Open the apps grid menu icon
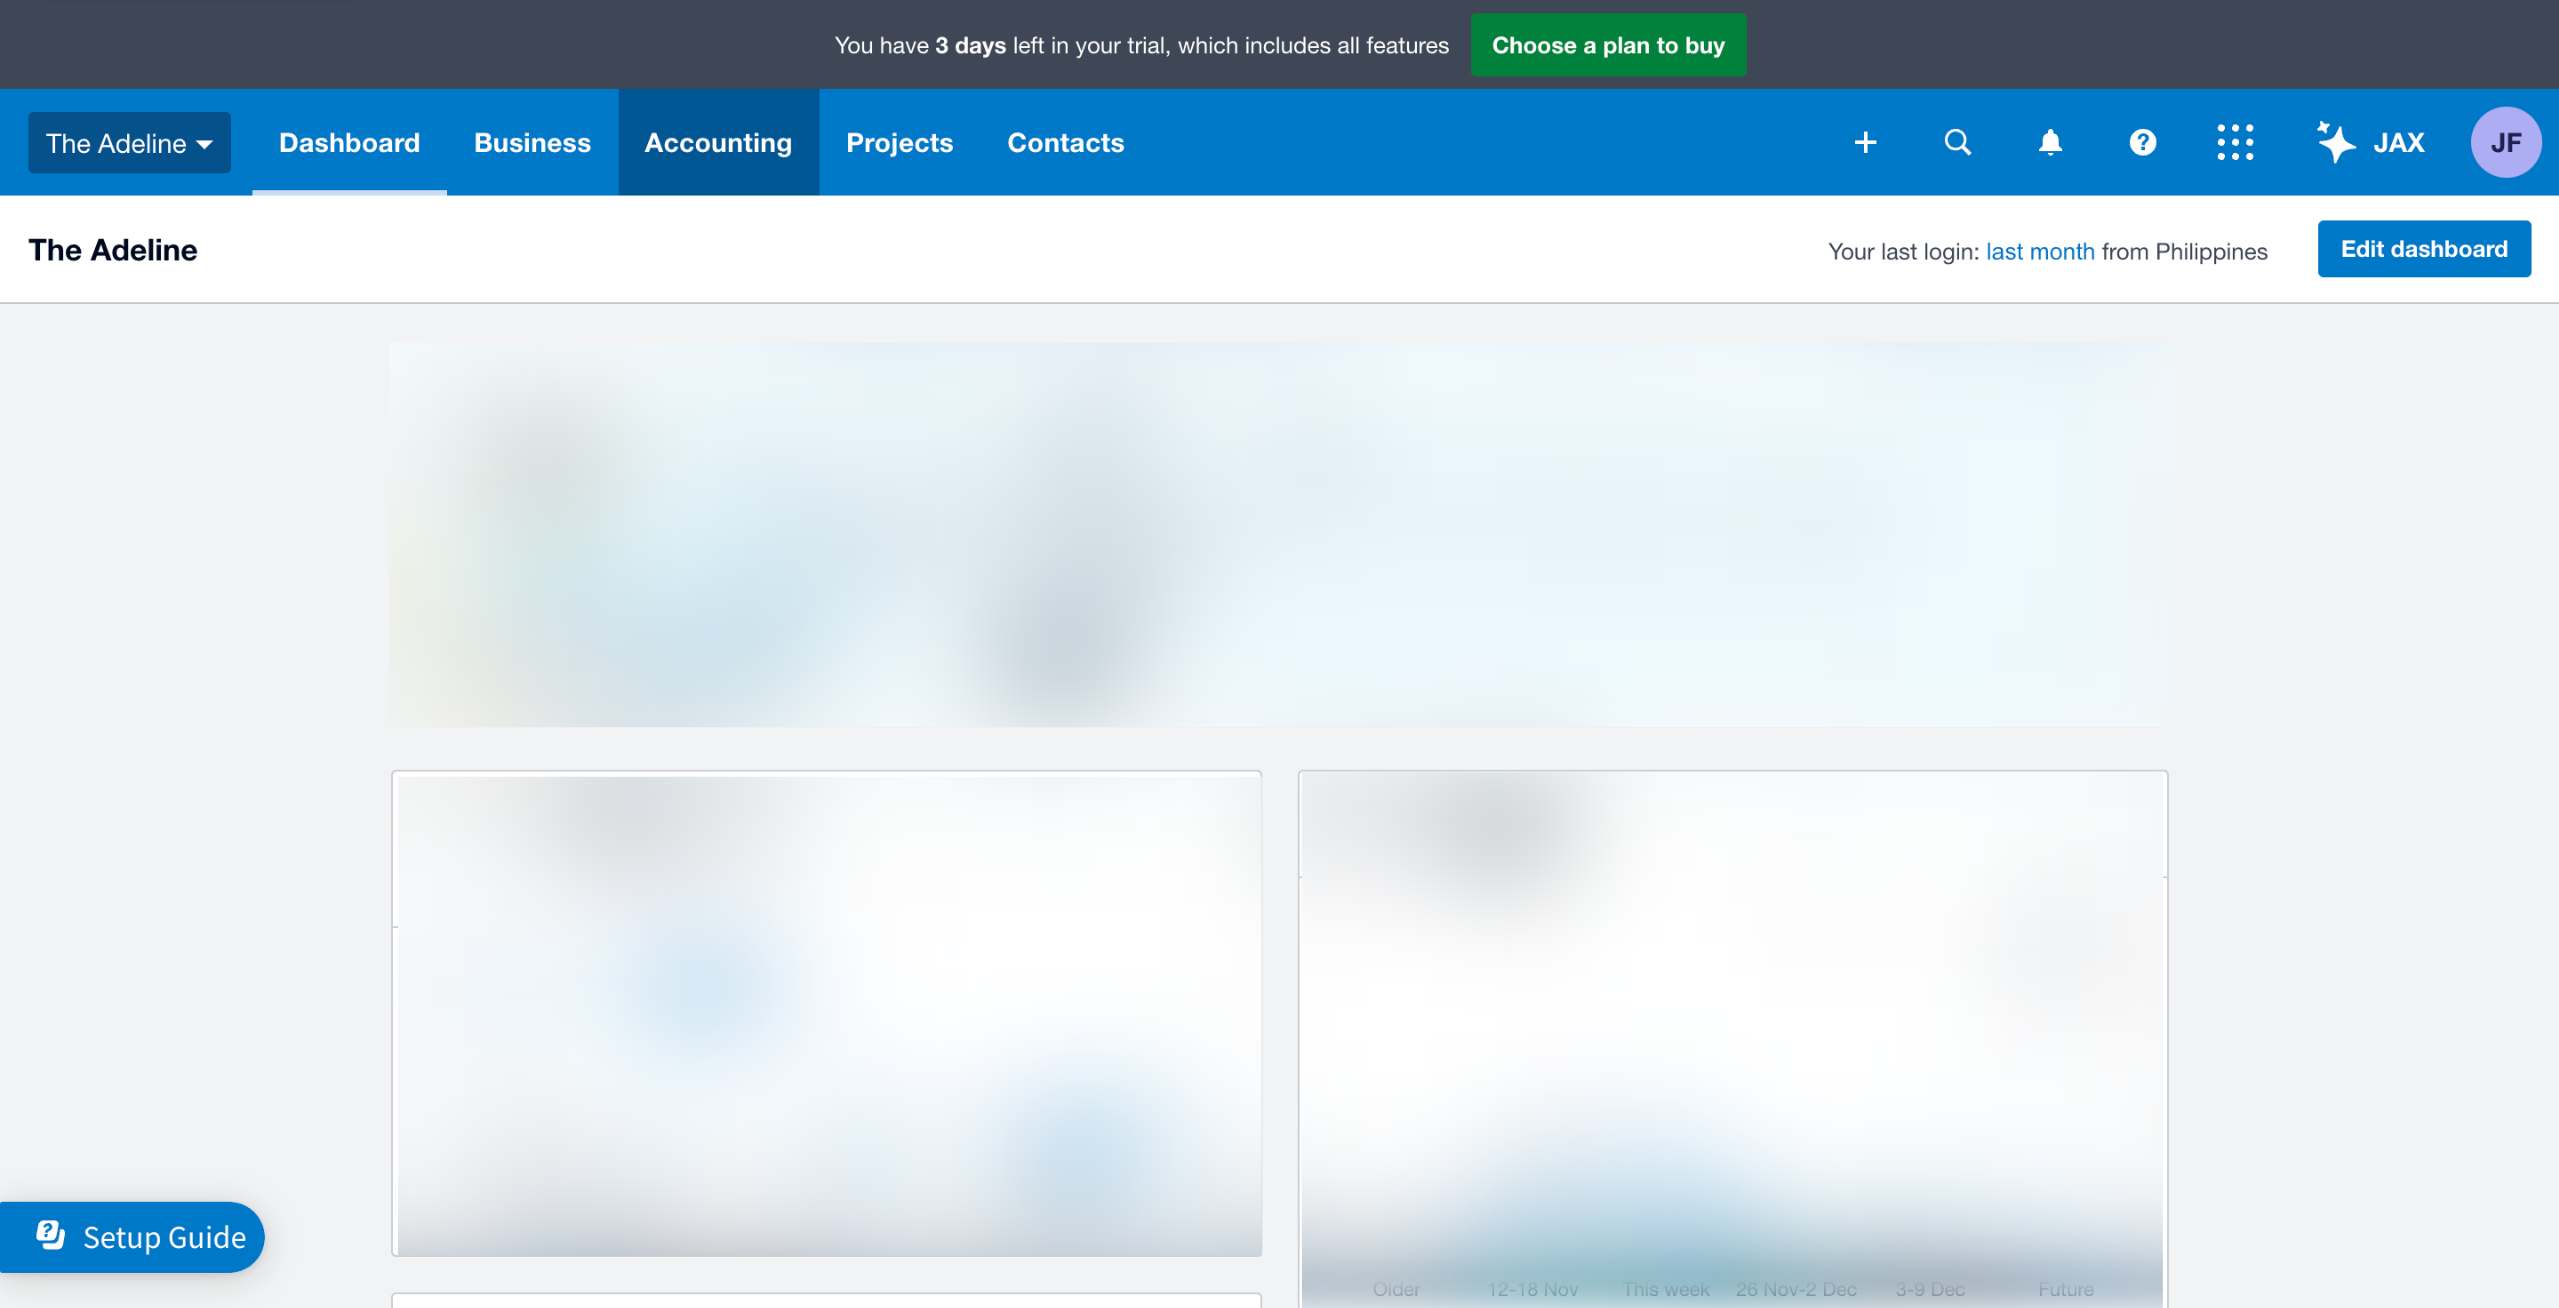This screenshot has height=1308, width=2559. (x=2235, y=143)
